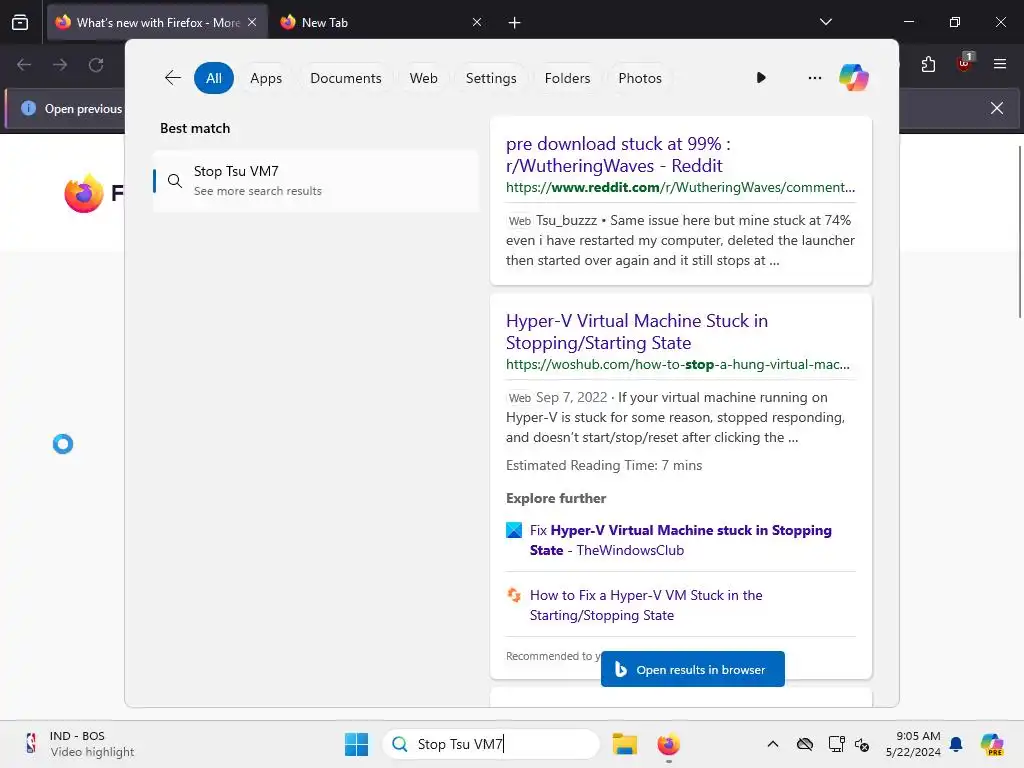Switch to Documents filter
The width and height of the screenshot is (1024, 768).
point(345,78)
